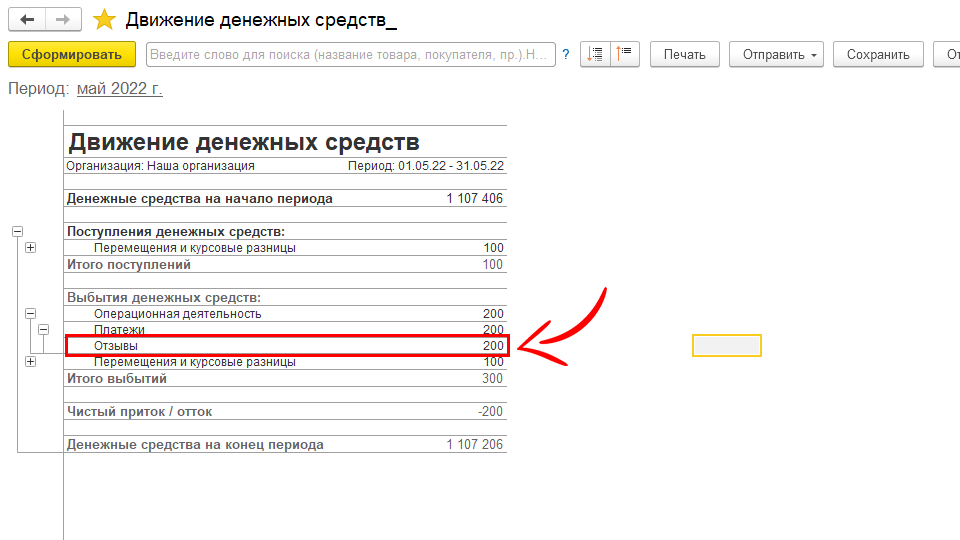Collapse the outermost report group

click(17, 231)
